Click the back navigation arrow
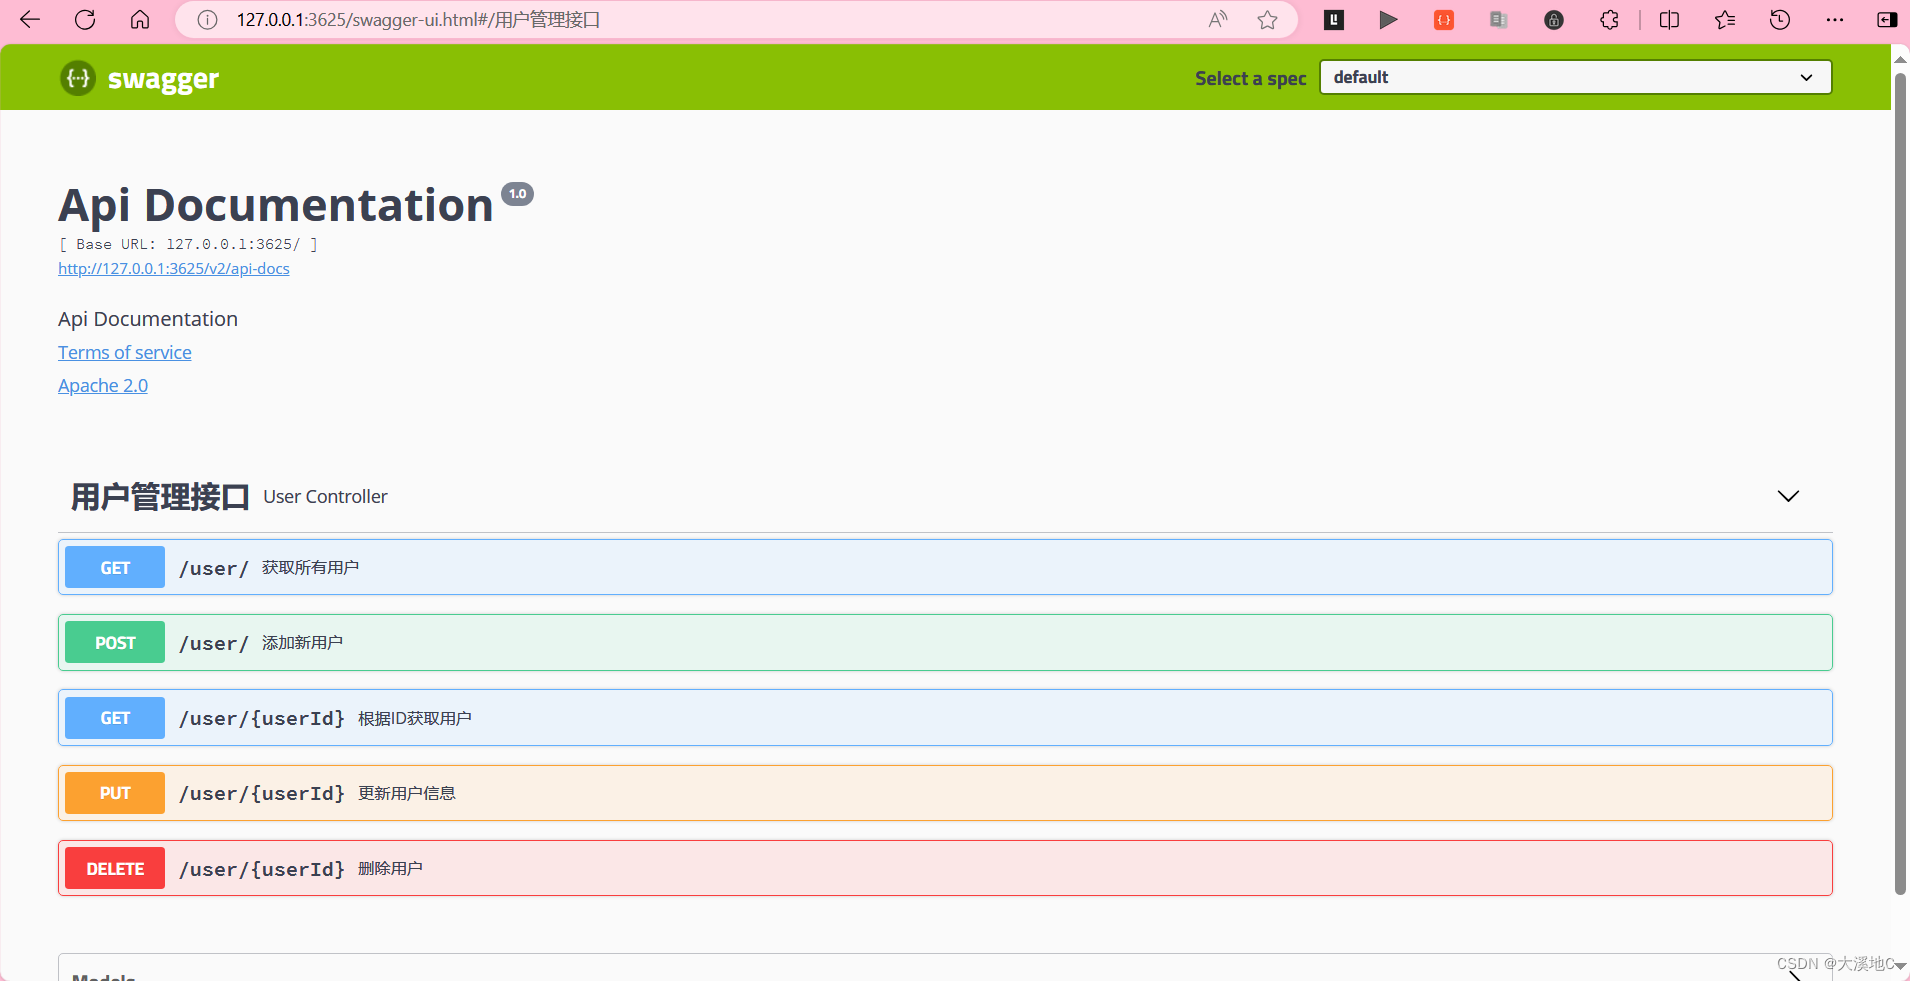The image size is (1910, 981). point(30,19)
